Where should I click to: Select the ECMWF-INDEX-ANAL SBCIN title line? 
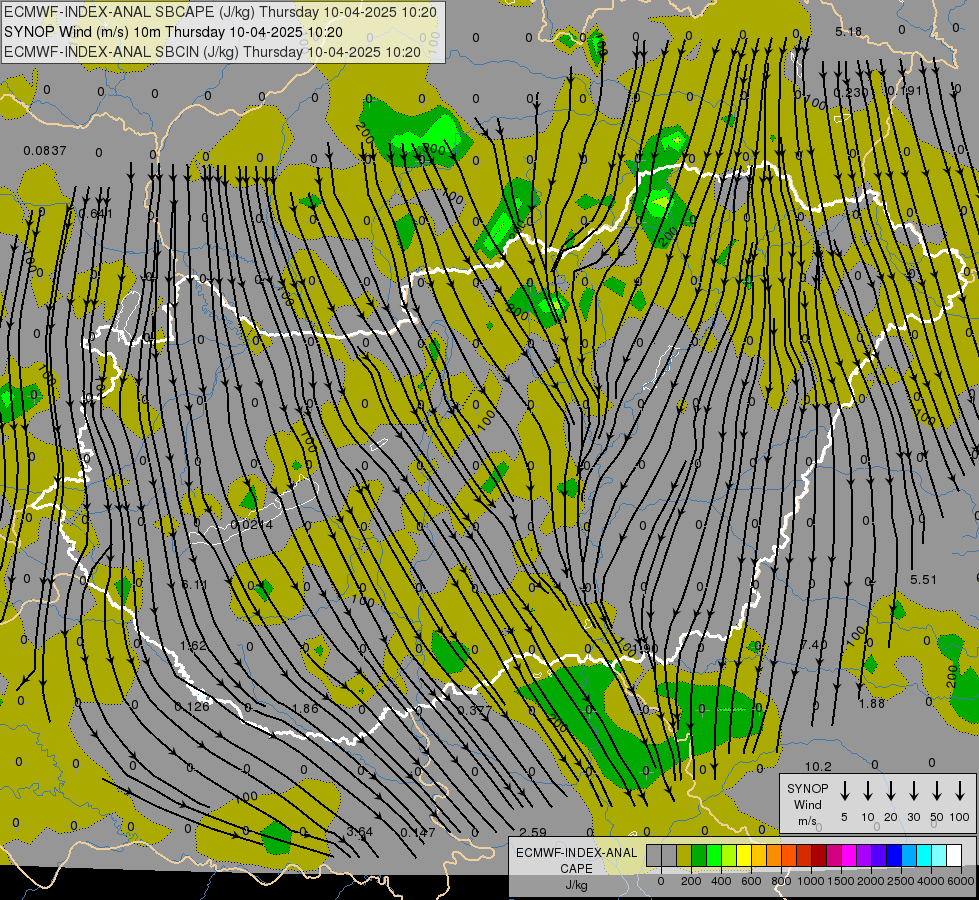213,52
